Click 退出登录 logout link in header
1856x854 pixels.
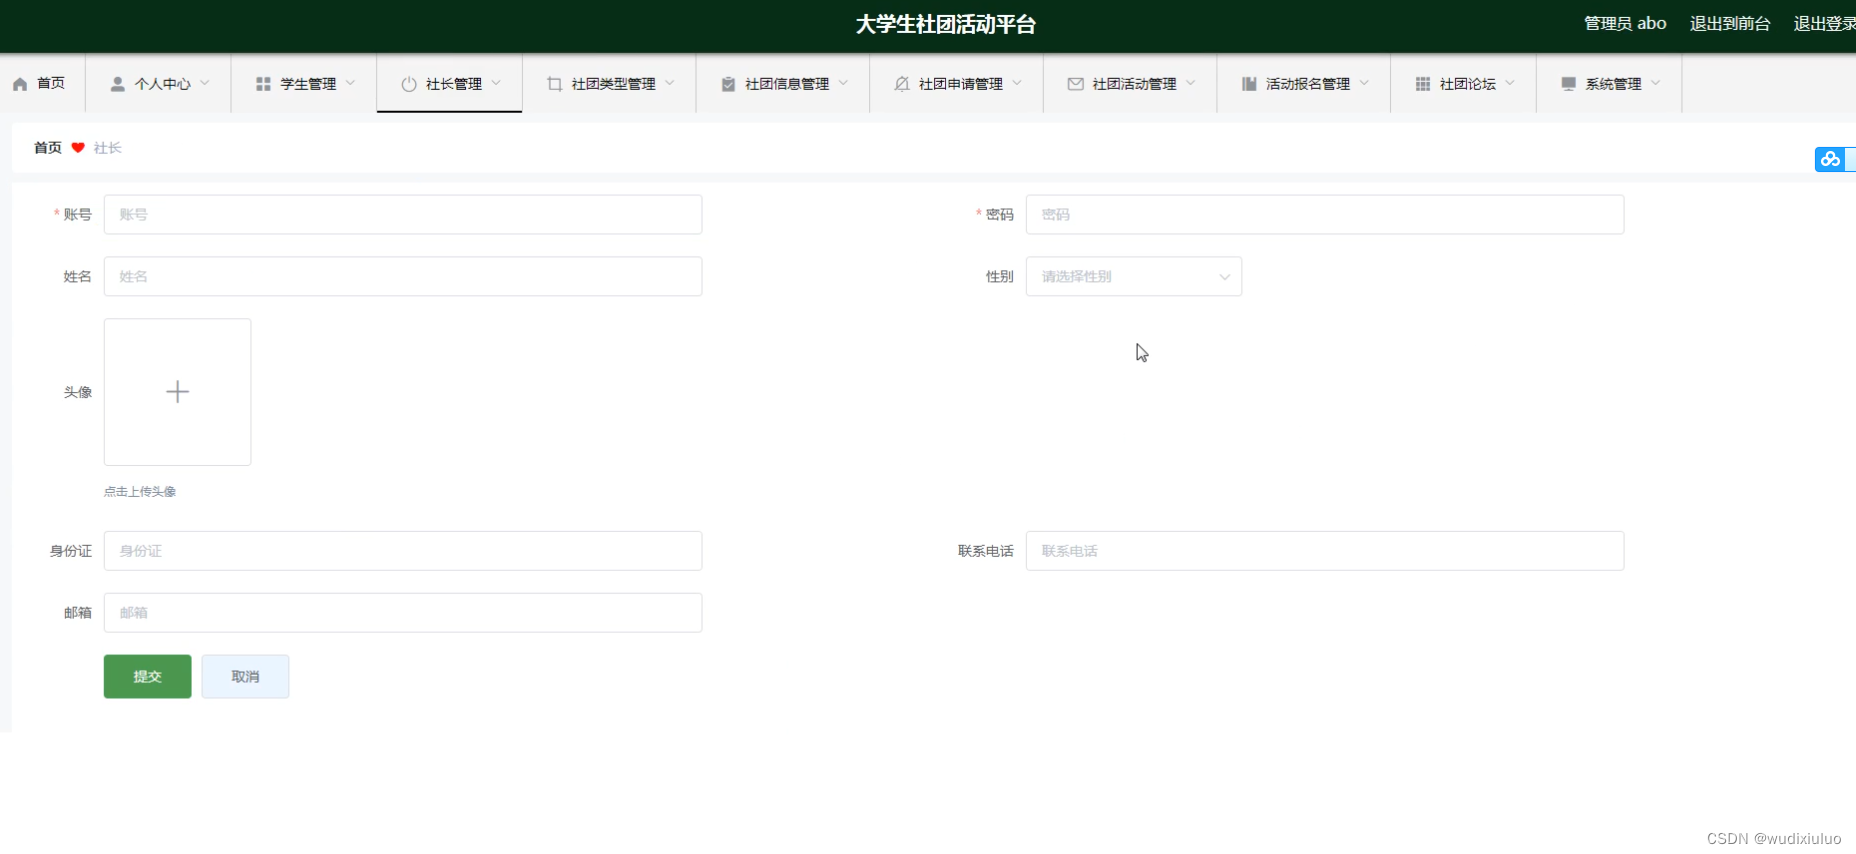click(1824, 24)
